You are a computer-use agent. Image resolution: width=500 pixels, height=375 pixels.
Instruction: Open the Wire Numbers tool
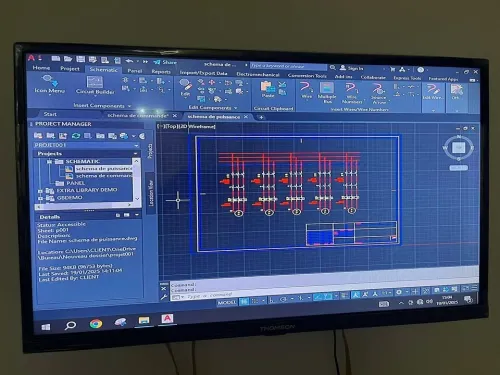pyautogui.click(x=352, y=93)
